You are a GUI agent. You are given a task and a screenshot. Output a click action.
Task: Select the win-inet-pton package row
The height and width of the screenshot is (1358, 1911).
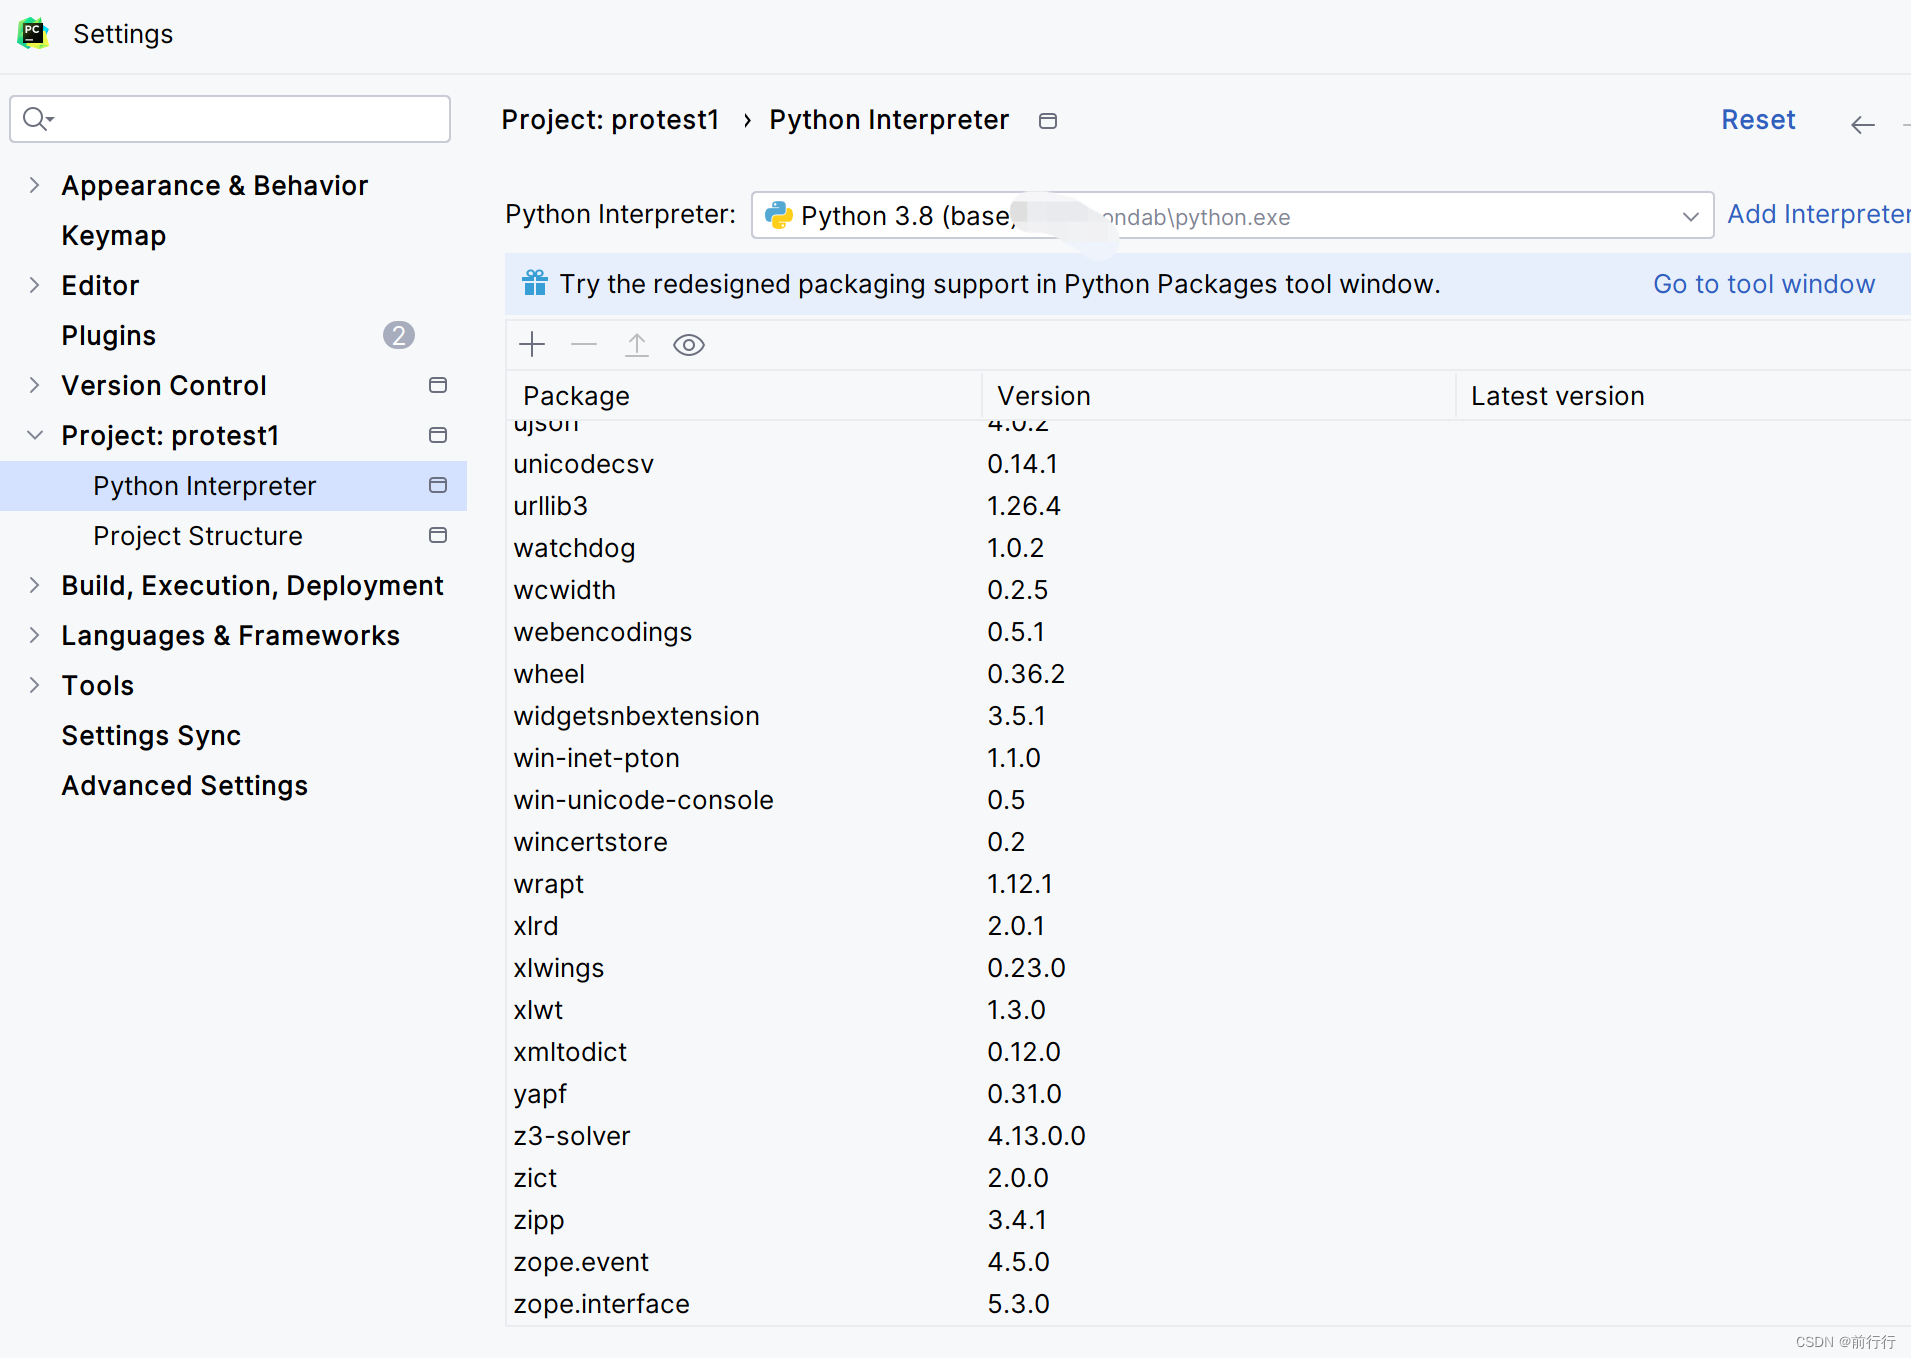coord(1208,758)
